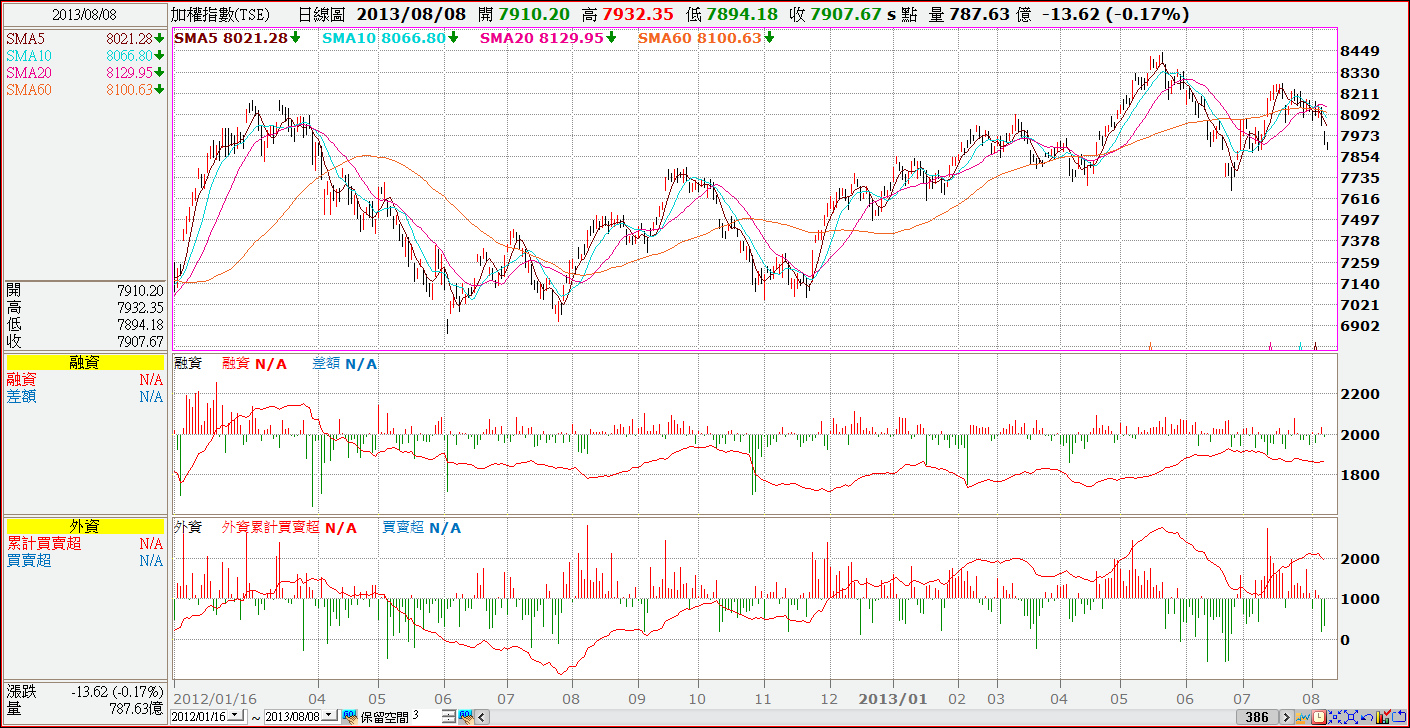Click the yellow 外資 panel header
This screenshot has width=1410, height=728.
(x=84, y=526)
